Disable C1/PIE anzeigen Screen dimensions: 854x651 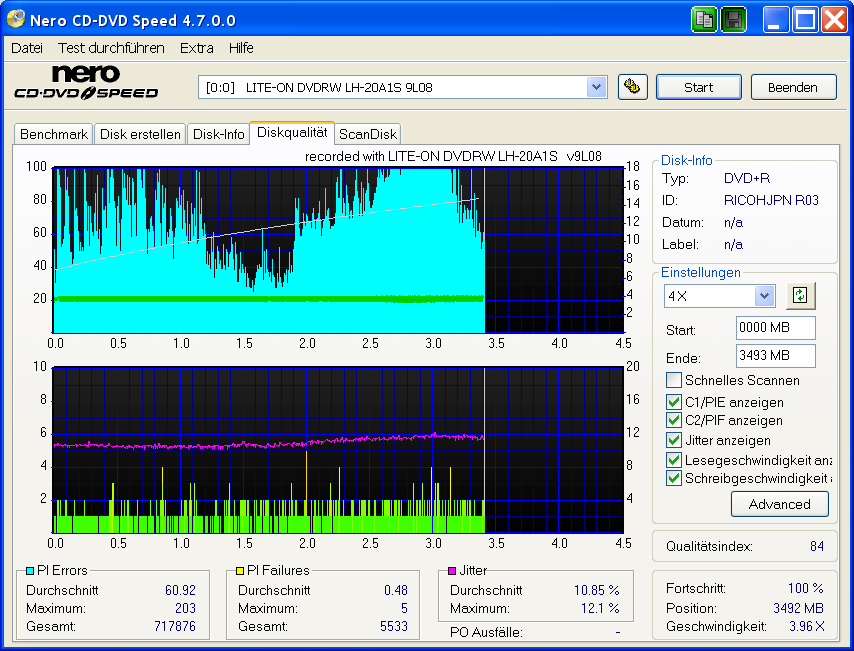(674, 402)
